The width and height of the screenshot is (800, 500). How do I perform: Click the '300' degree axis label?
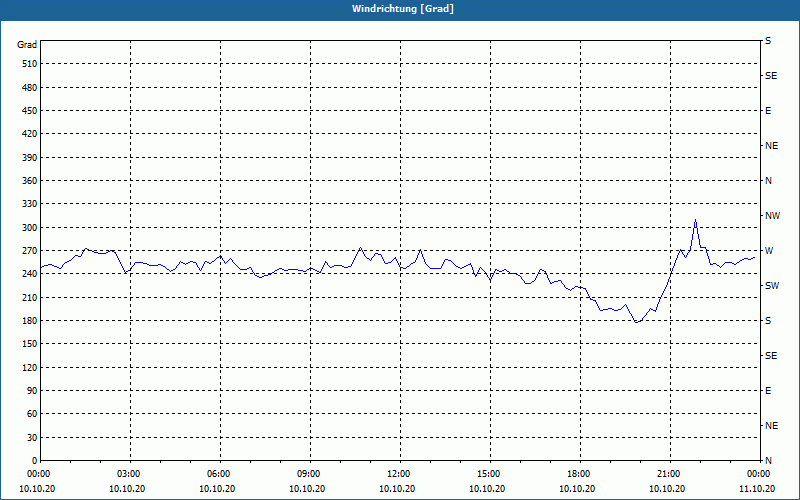tap(30, 228)
